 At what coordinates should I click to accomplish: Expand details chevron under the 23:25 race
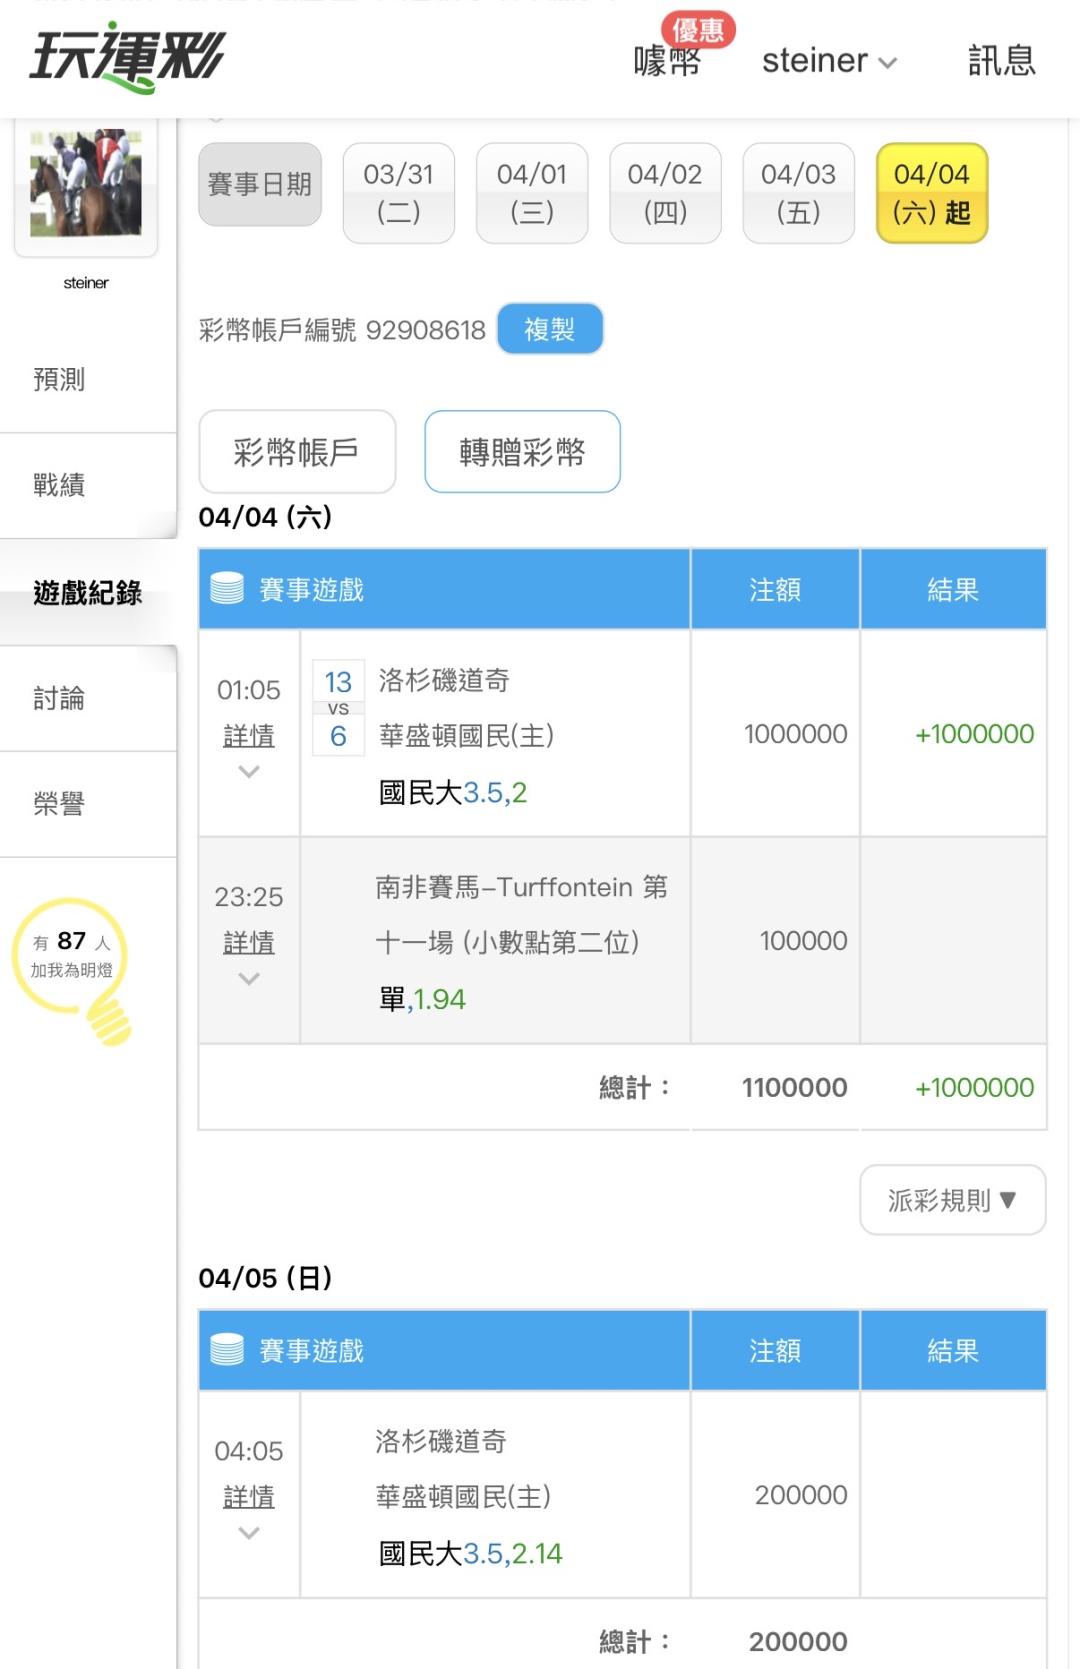tap(249, 979)
